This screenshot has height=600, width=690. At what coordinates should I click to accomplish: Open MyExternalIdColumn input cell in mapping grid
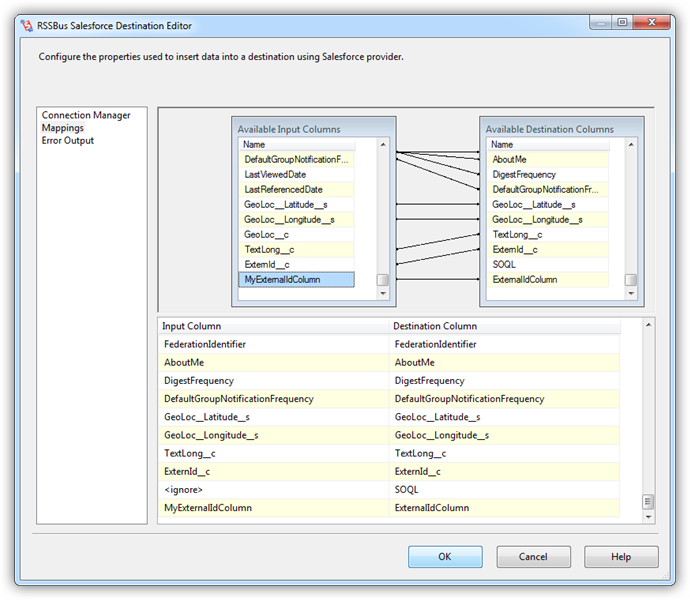tap(274, 508)
